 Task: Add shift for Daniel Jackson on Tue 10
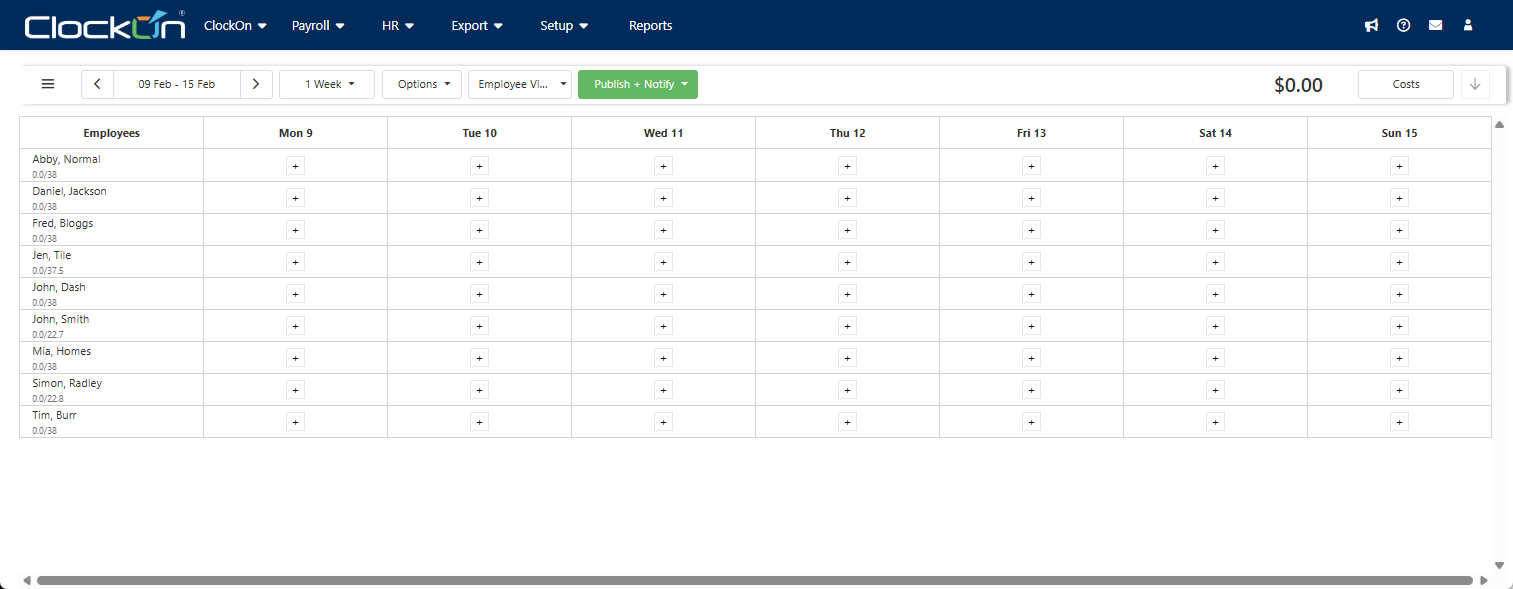pyautogui.click(x=479, y=198)
